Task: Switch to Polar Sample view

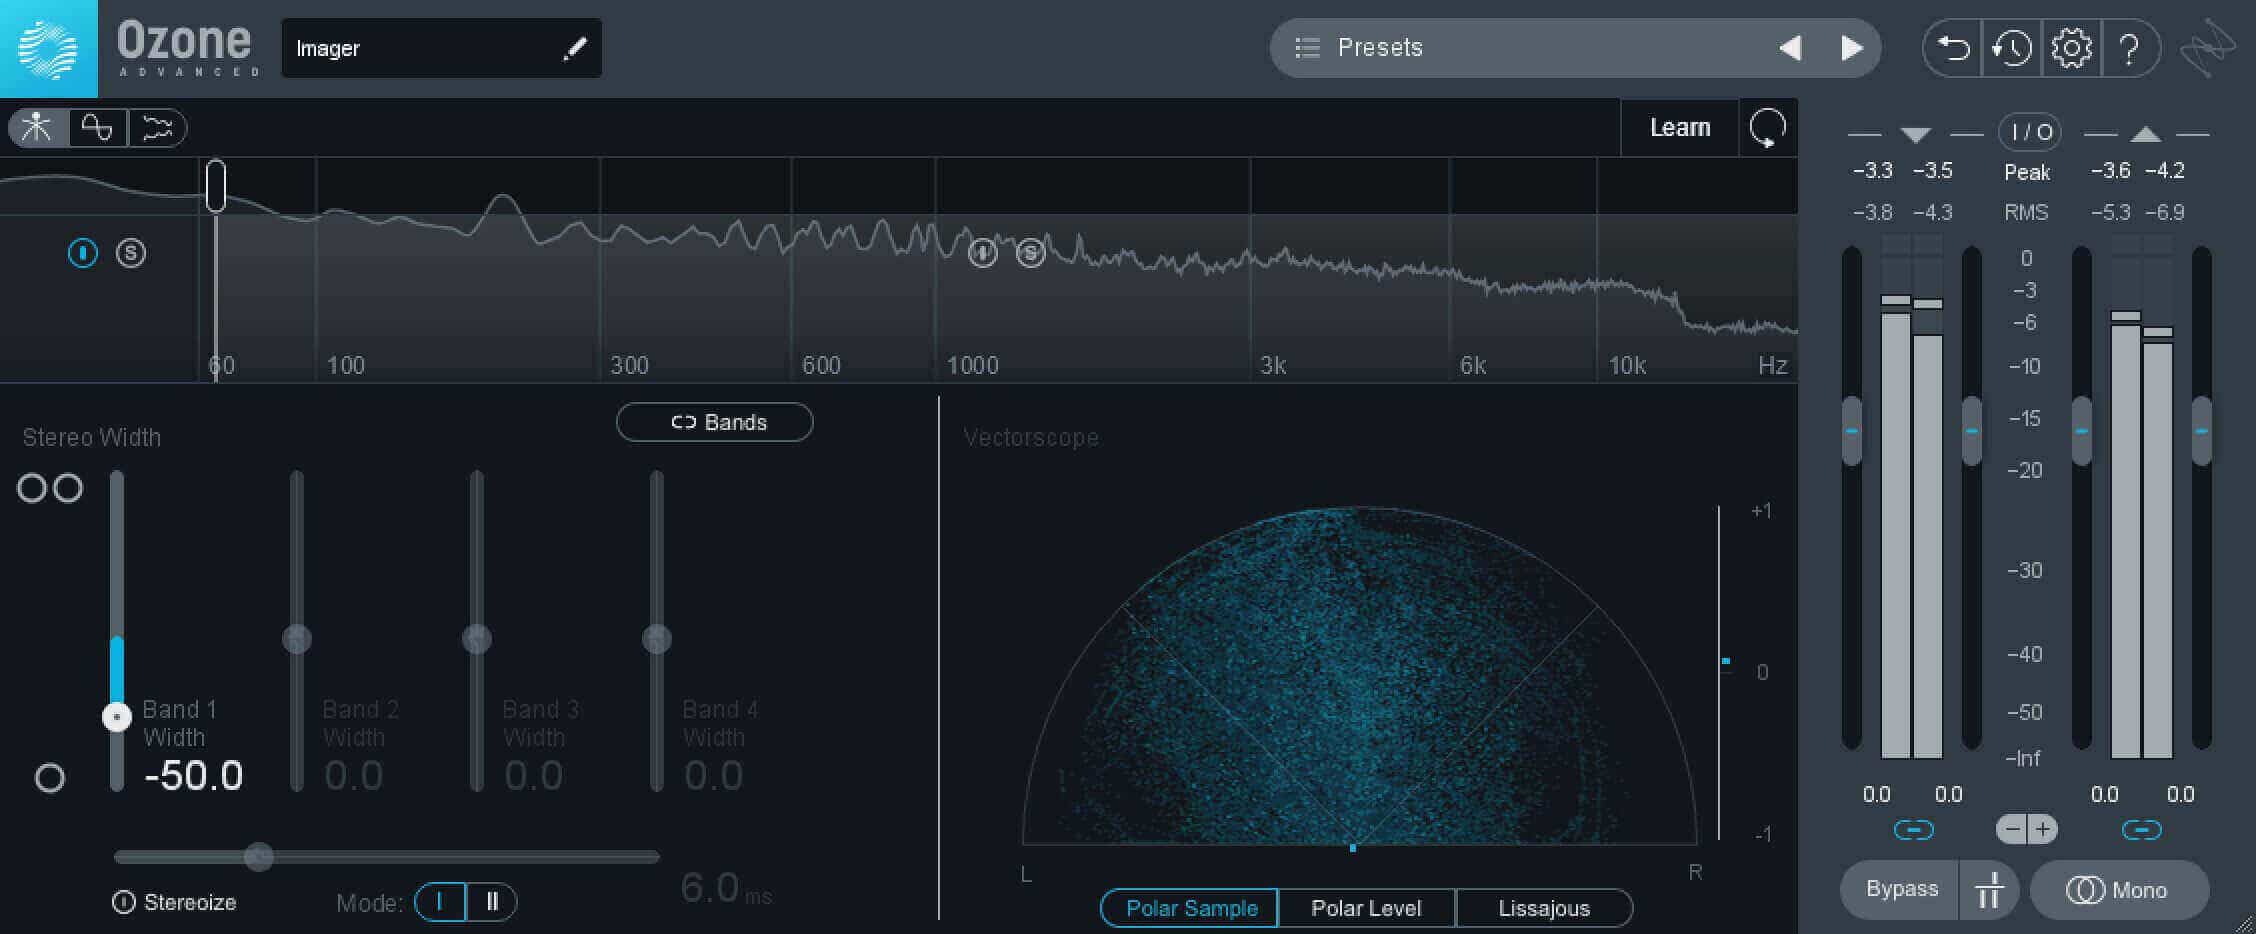Action: 1190,908
